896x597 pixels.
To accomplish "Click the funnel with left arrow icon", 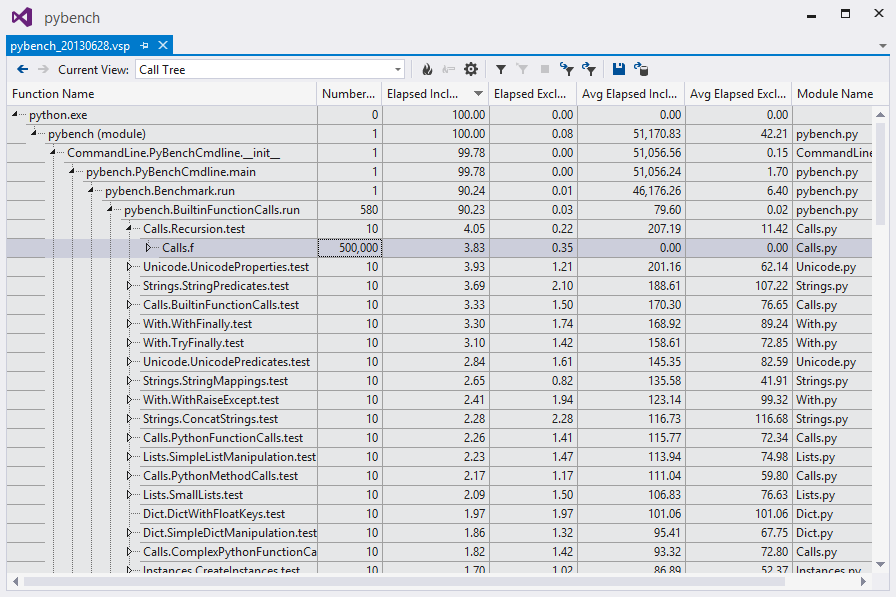I will 566,69.
